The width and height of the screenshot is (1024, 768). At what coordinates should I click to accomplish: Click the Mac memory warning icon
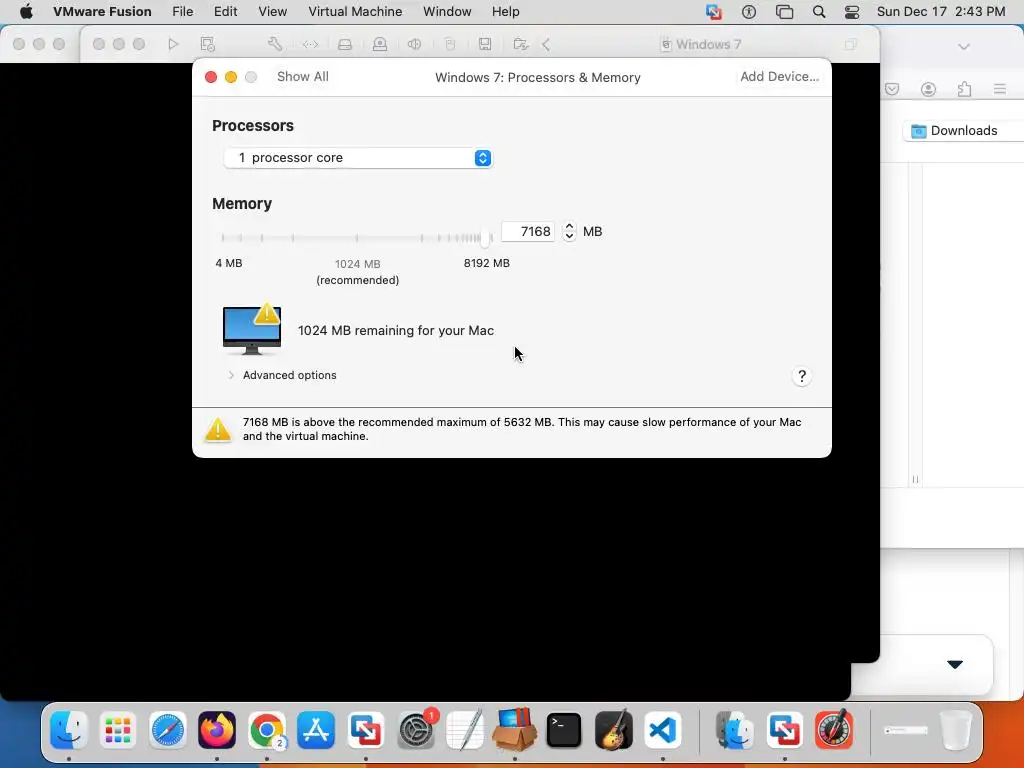pos(252,328)
